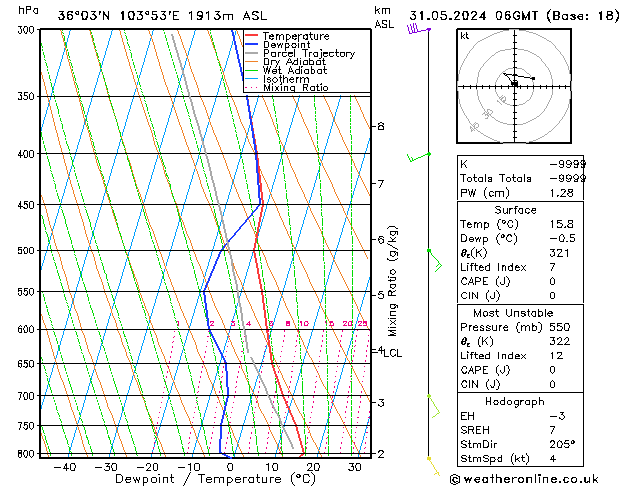This screenshot has width=629, height=486.
Task: Click the blue Dewpoint legend line
Action: (251, 44)
